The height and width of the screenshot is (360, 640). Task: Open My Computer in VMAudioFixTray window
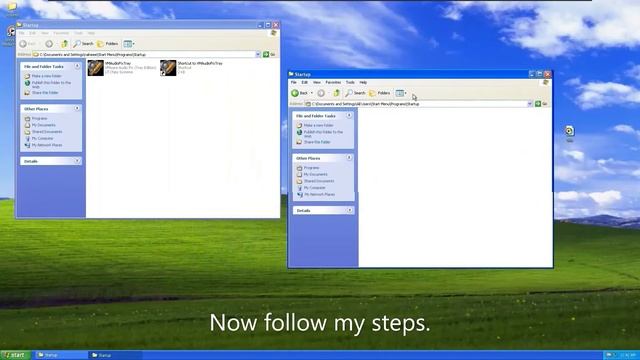(39, 138)
